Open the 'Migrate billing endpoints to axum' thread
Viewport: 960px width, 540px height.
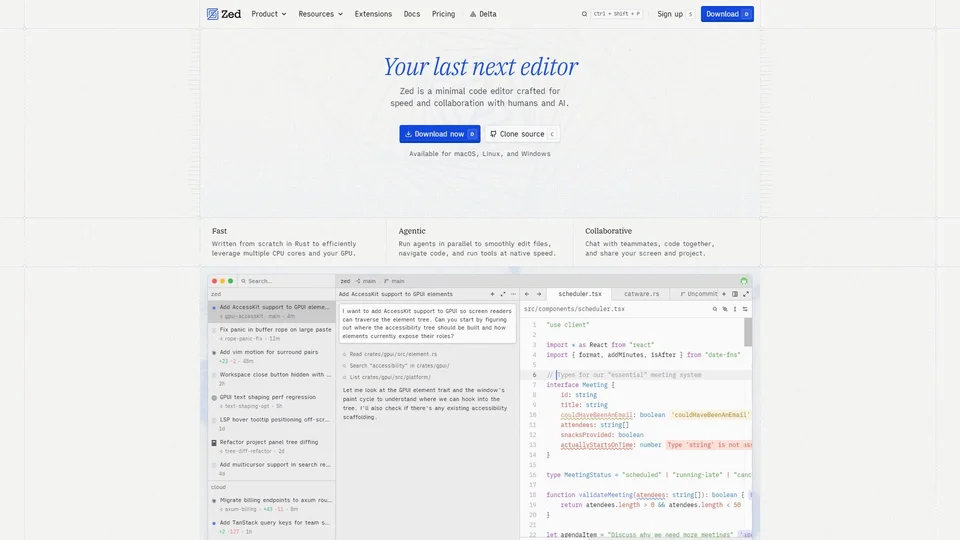[272, 504]
